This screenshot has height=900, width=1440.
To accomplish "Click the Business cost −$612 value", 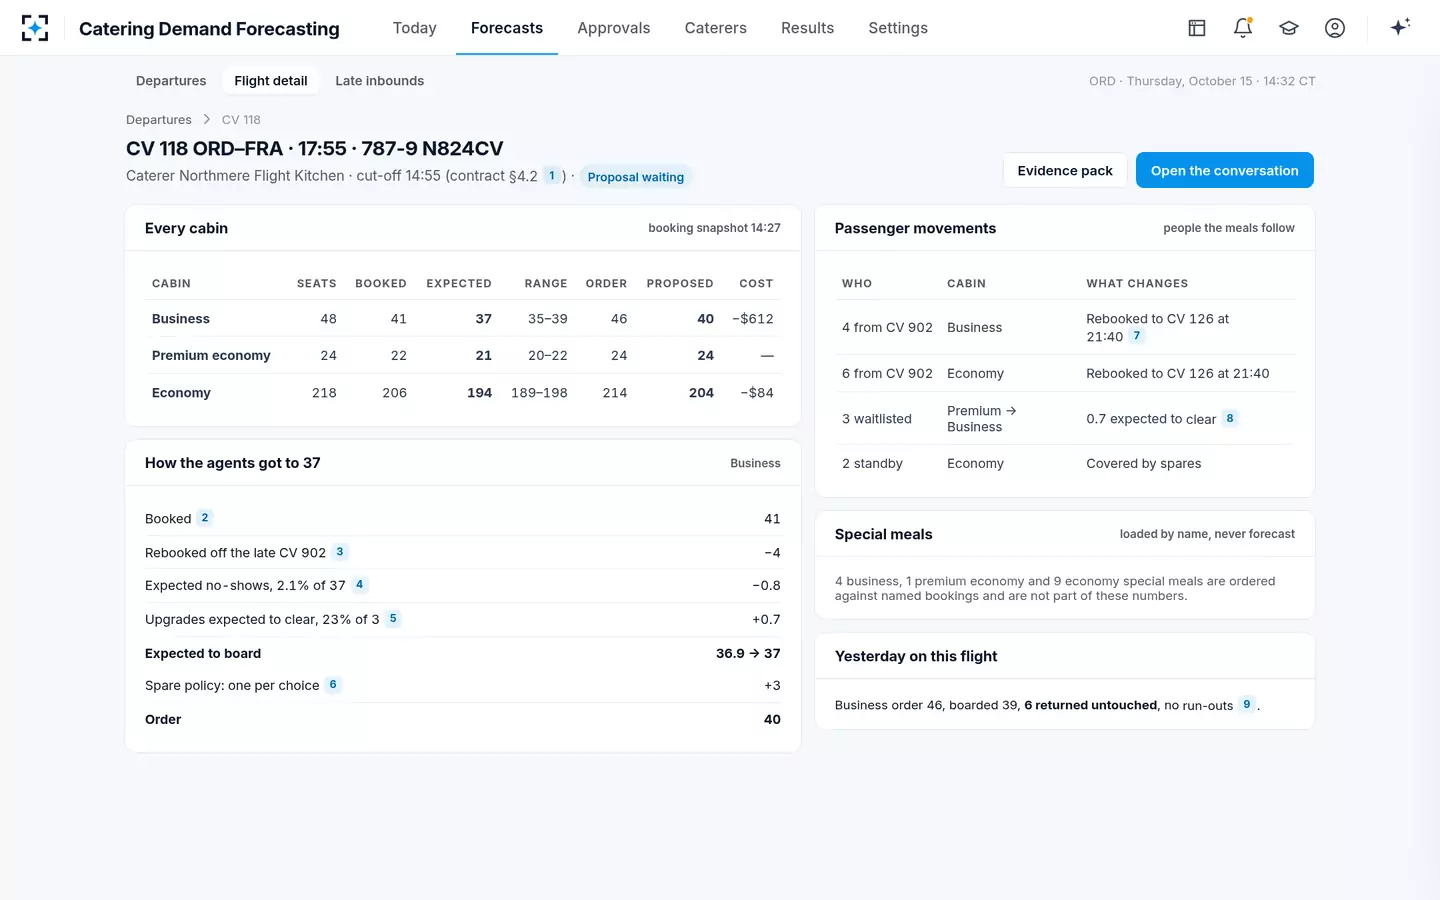I will pyautogui.click(x=753, y=319).
